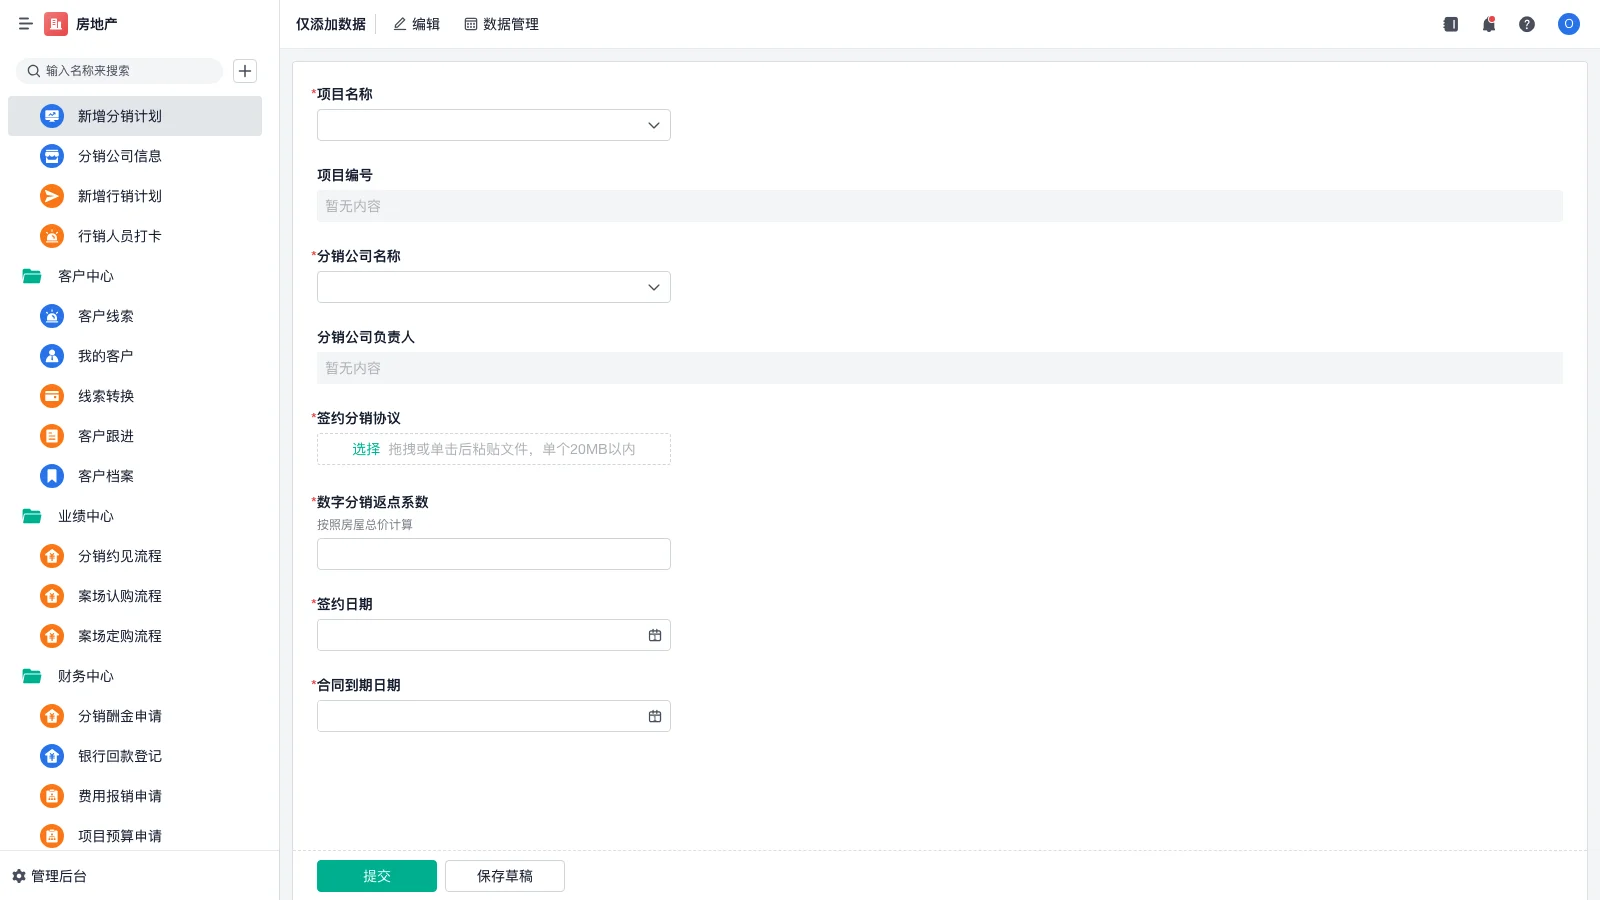Save a draft using 保存草稿
1600x900 pixels.
click(x=504, y=875)
